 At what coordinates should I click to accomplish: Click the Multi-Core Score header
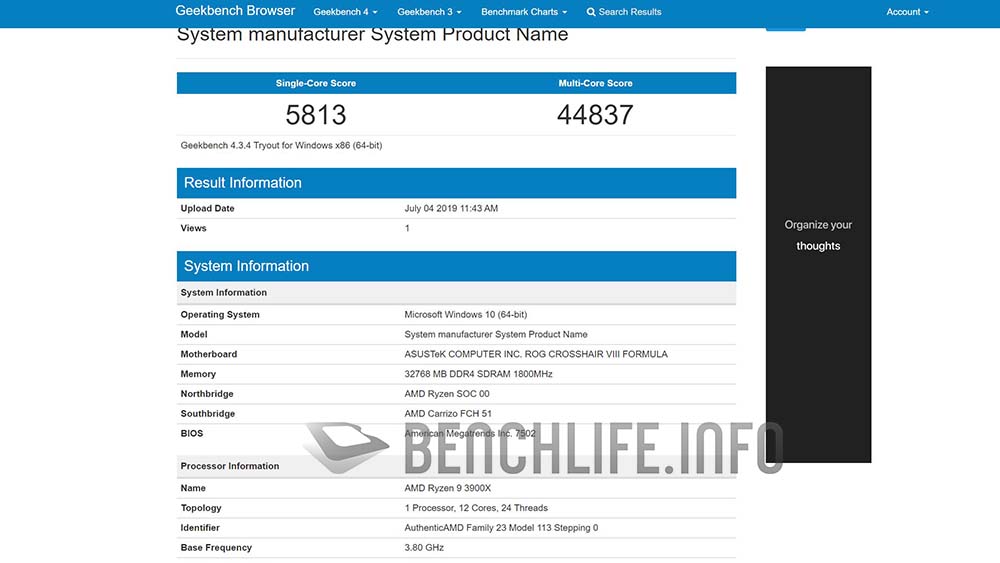[x=595, y=84]
